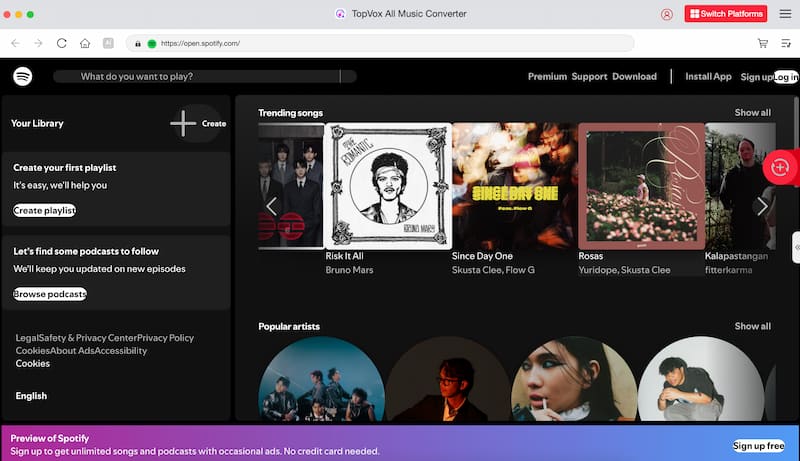This screenshot has height=461, width=800.
Task: Click the Switch Platforms button
Action: [x=726, y=14]
